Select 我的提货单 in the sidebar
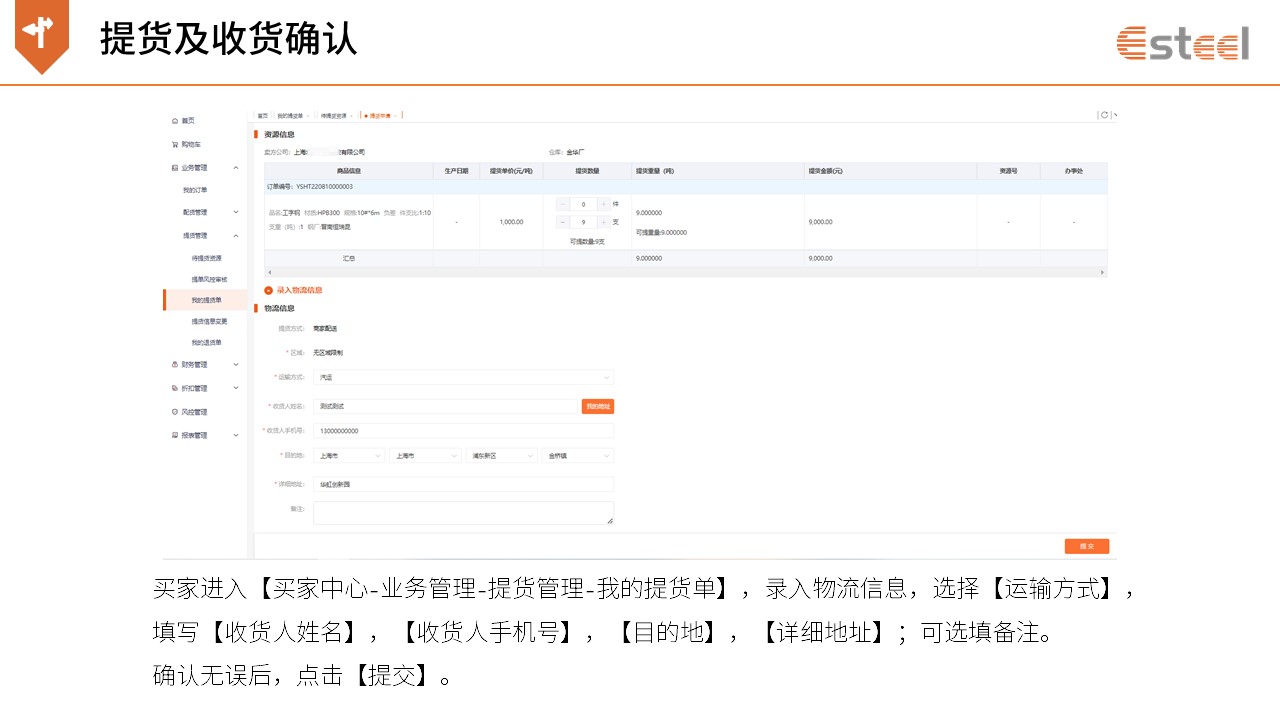Viewport: 1280px width, 720px height. click(207, 300)
